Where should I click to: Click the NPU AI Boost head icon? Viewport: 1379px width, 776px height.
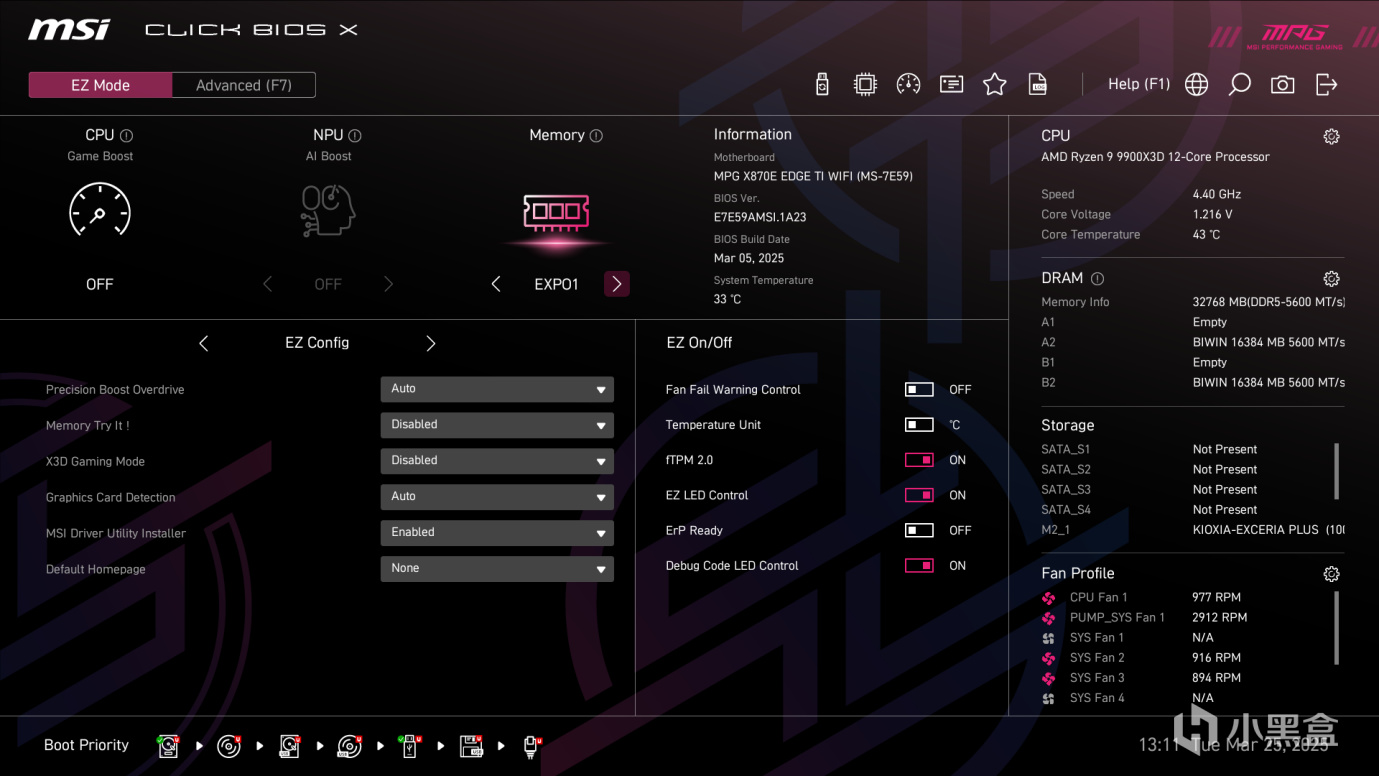pyautogui.click(x=328, y=211)
